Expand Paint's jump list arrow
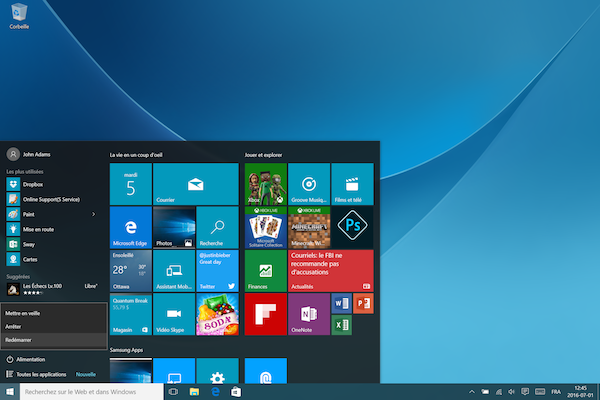 click(x=93, y=214)
